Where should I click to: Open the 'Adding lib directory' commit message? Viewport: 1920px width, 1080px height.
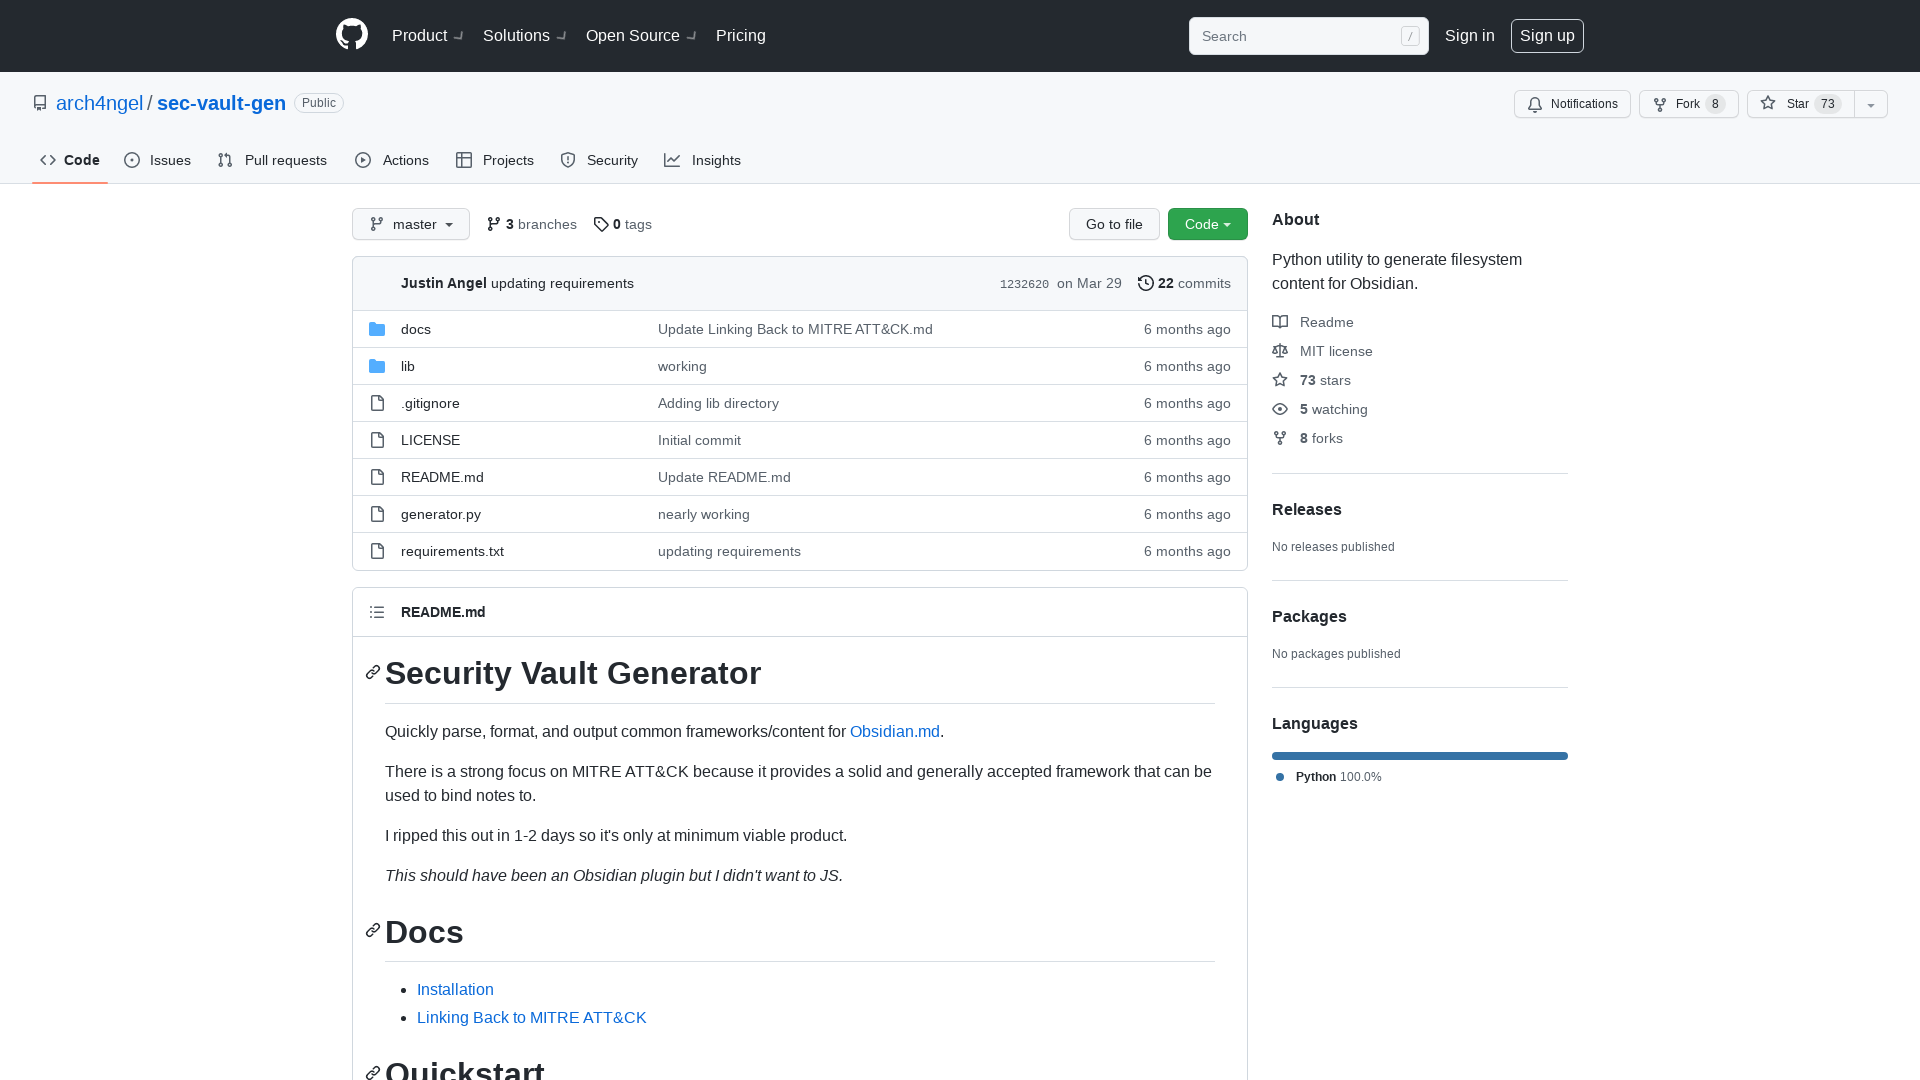pos(718,403)
